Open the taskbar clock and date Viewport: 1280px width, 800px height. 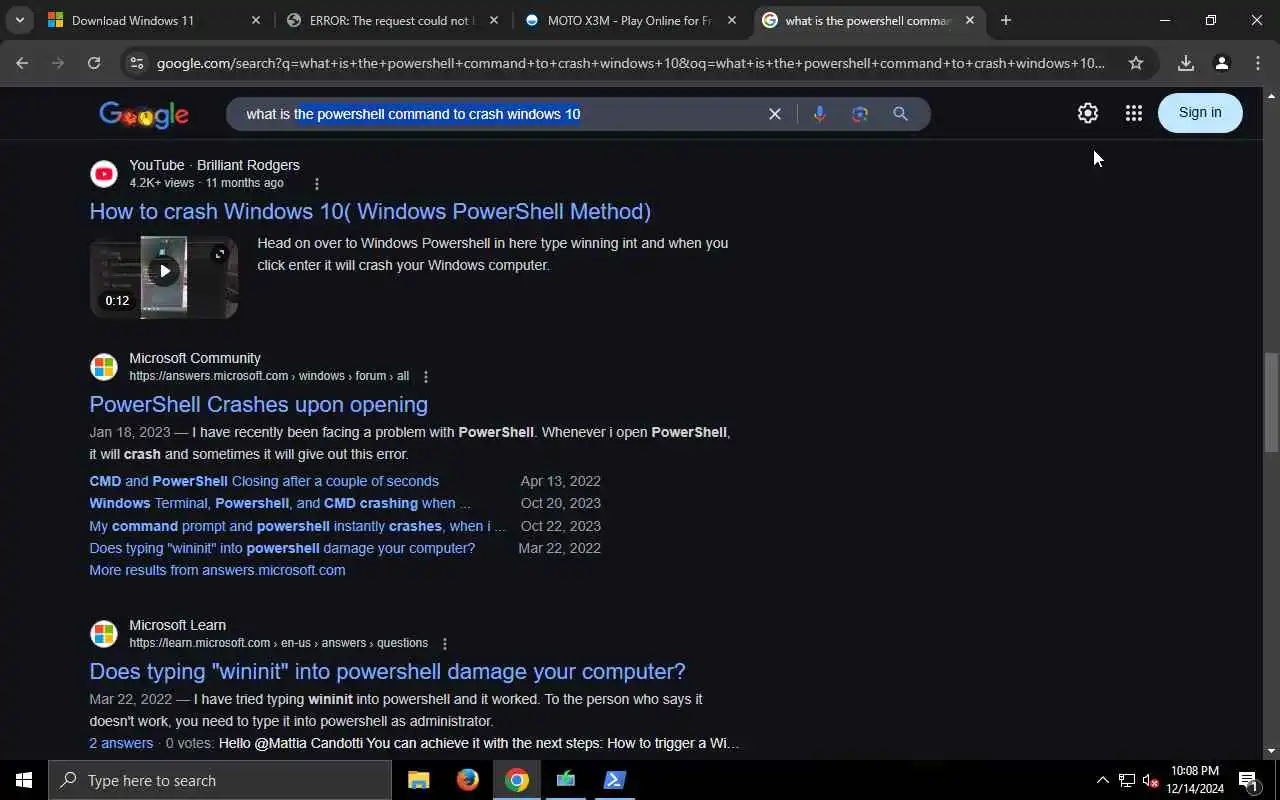pos(1197,780)
